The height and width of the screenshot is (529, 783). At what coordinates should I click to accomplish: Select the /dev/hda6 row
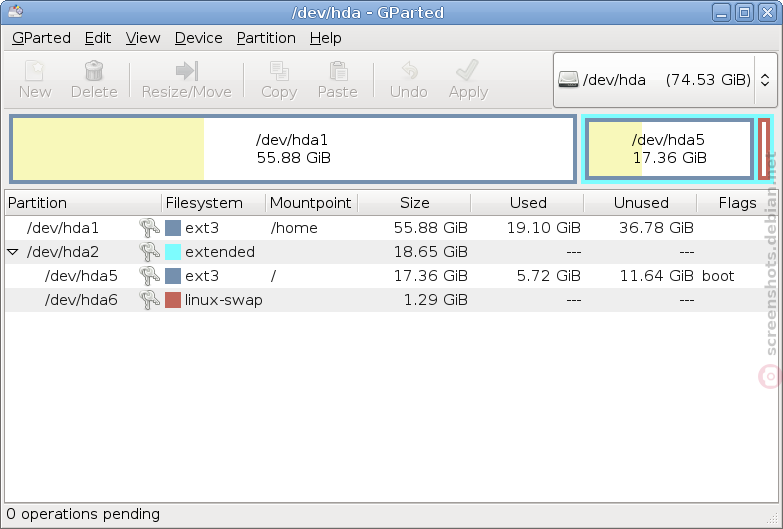click(391, 300)
